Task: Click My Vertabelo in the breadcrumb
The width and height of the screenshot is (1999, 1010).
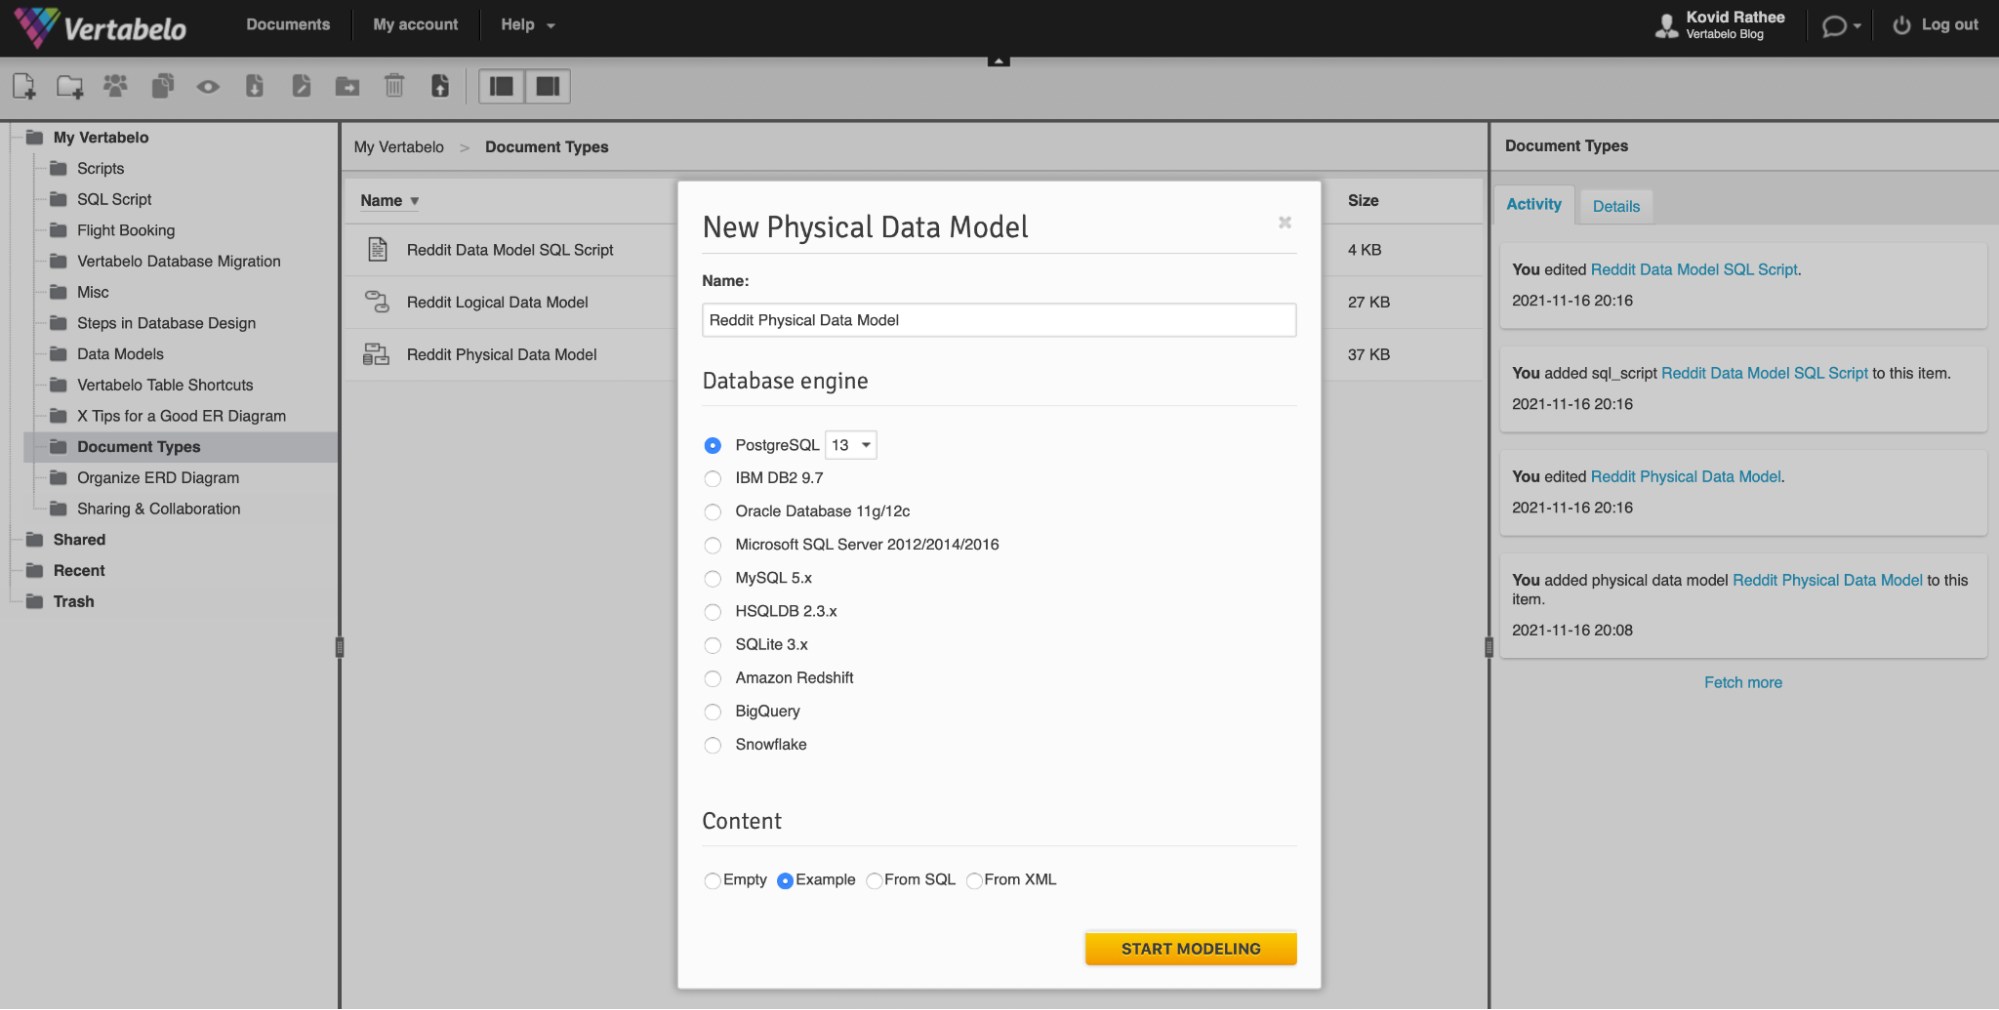Action: click(x=399, y=147)
